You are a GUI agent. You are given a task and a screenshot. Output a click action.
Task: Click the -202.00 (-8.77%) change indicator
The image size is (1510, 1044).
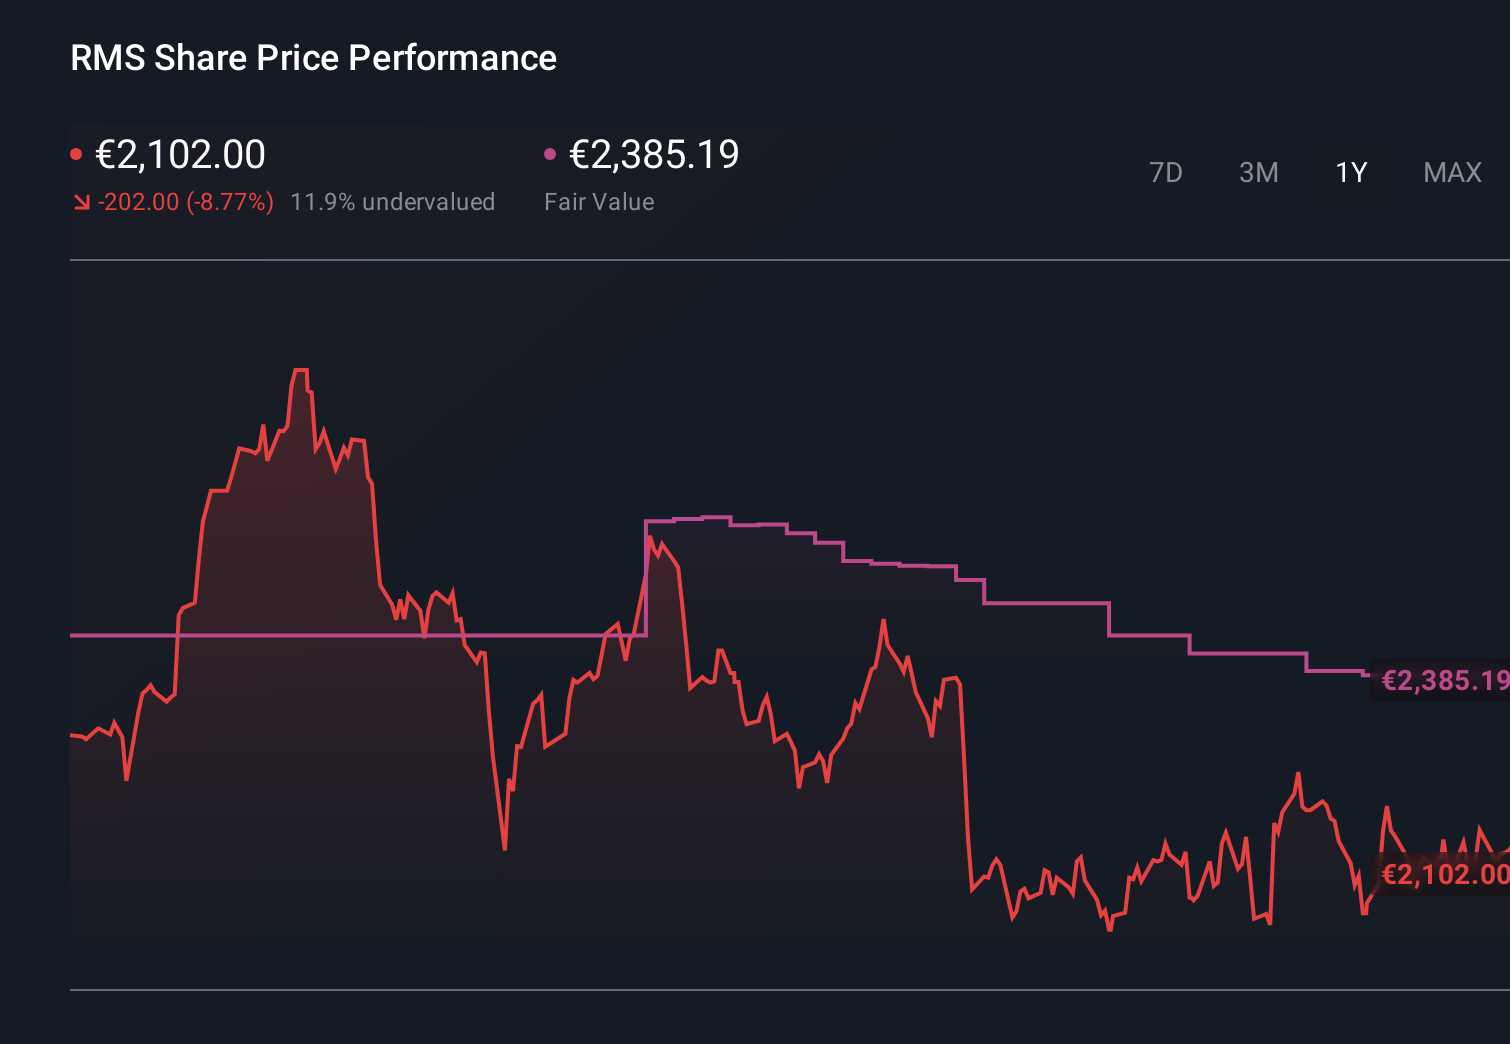point(185,201)
